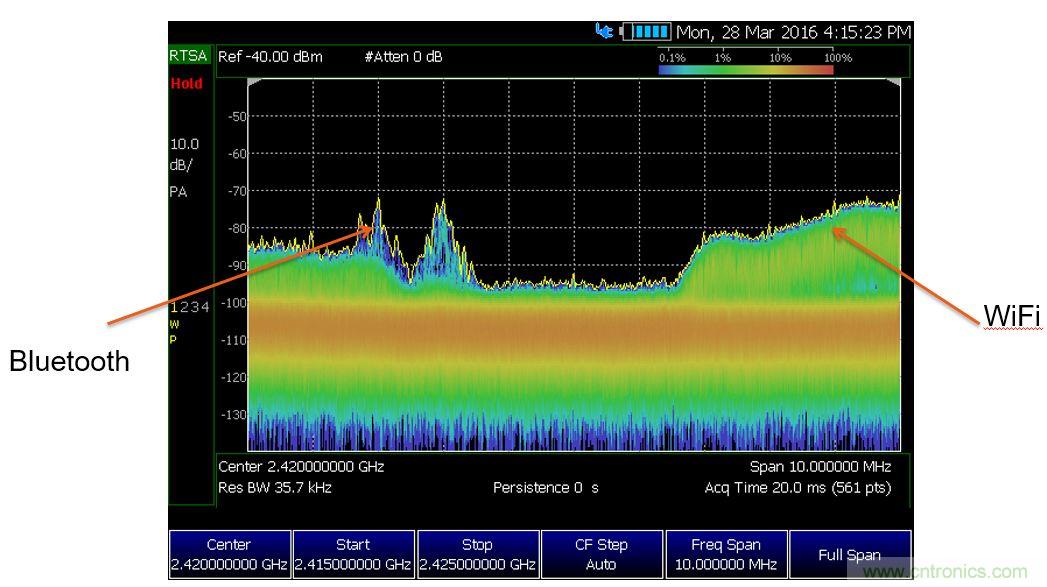Screen dimensions: 1047x587
Task: Select trace number 1 indicator
Action: 174,307
